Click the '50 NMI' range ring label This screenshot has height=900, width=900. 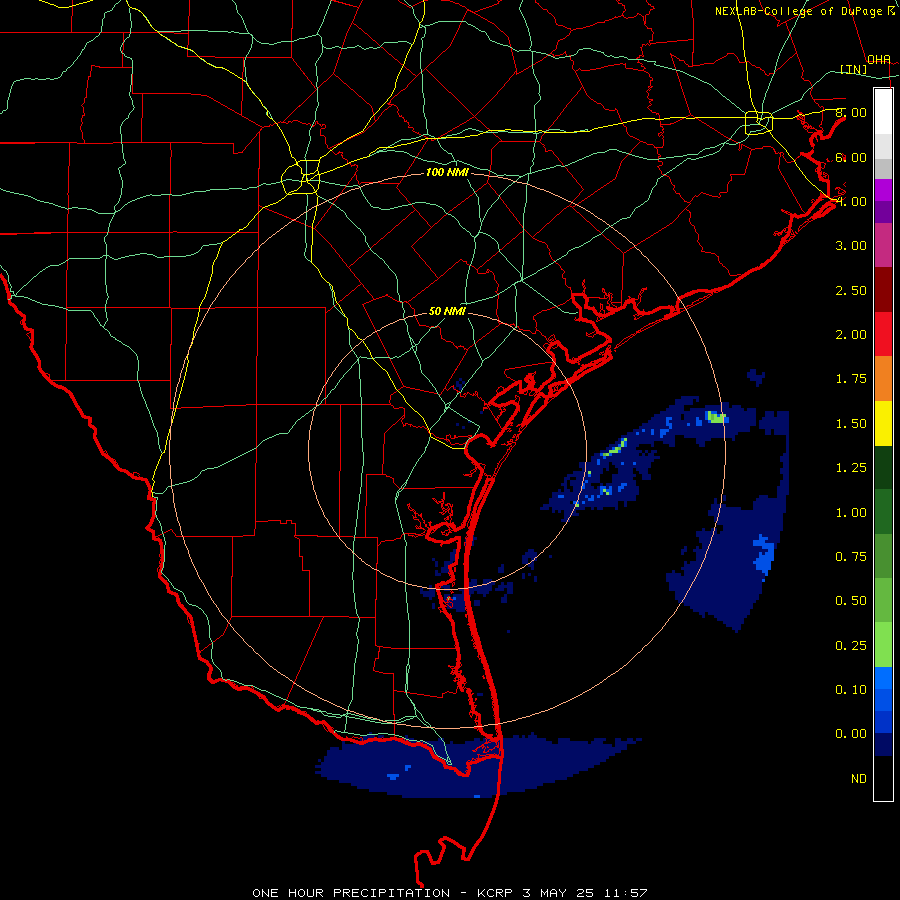(447, 311)
